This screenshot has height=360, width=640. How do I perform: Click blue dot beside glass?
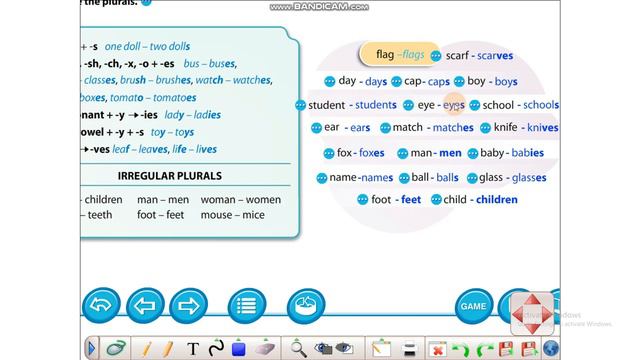pyautogui.click(x=472, y=178)
